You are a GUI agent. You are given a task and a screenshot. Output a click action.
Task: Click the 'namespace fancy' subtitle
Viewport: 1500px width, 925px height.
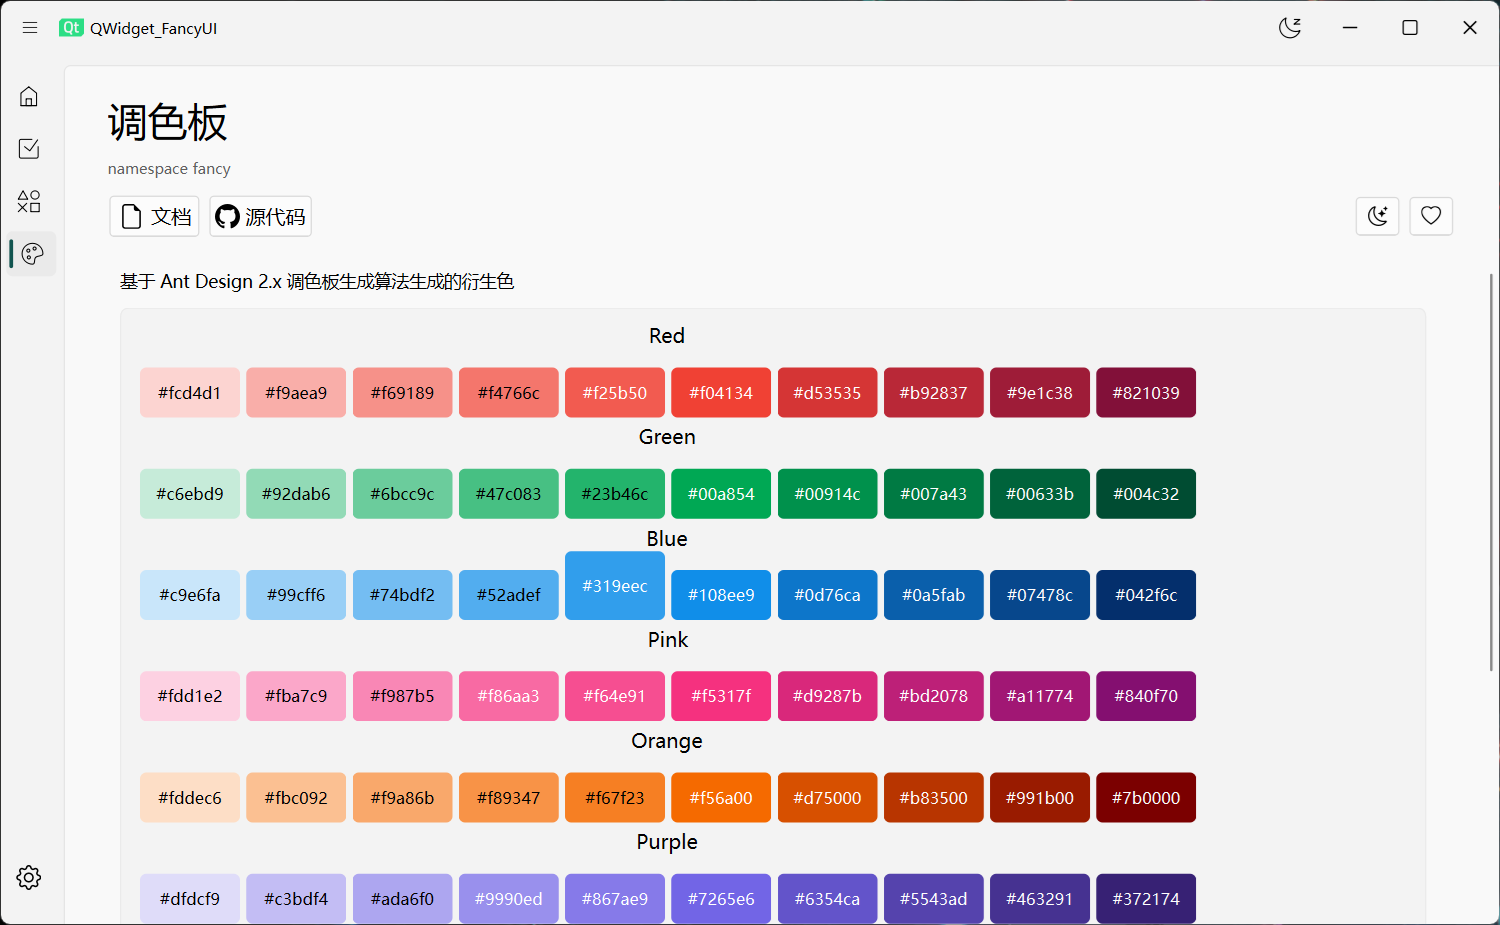click(x=169, y=169)
